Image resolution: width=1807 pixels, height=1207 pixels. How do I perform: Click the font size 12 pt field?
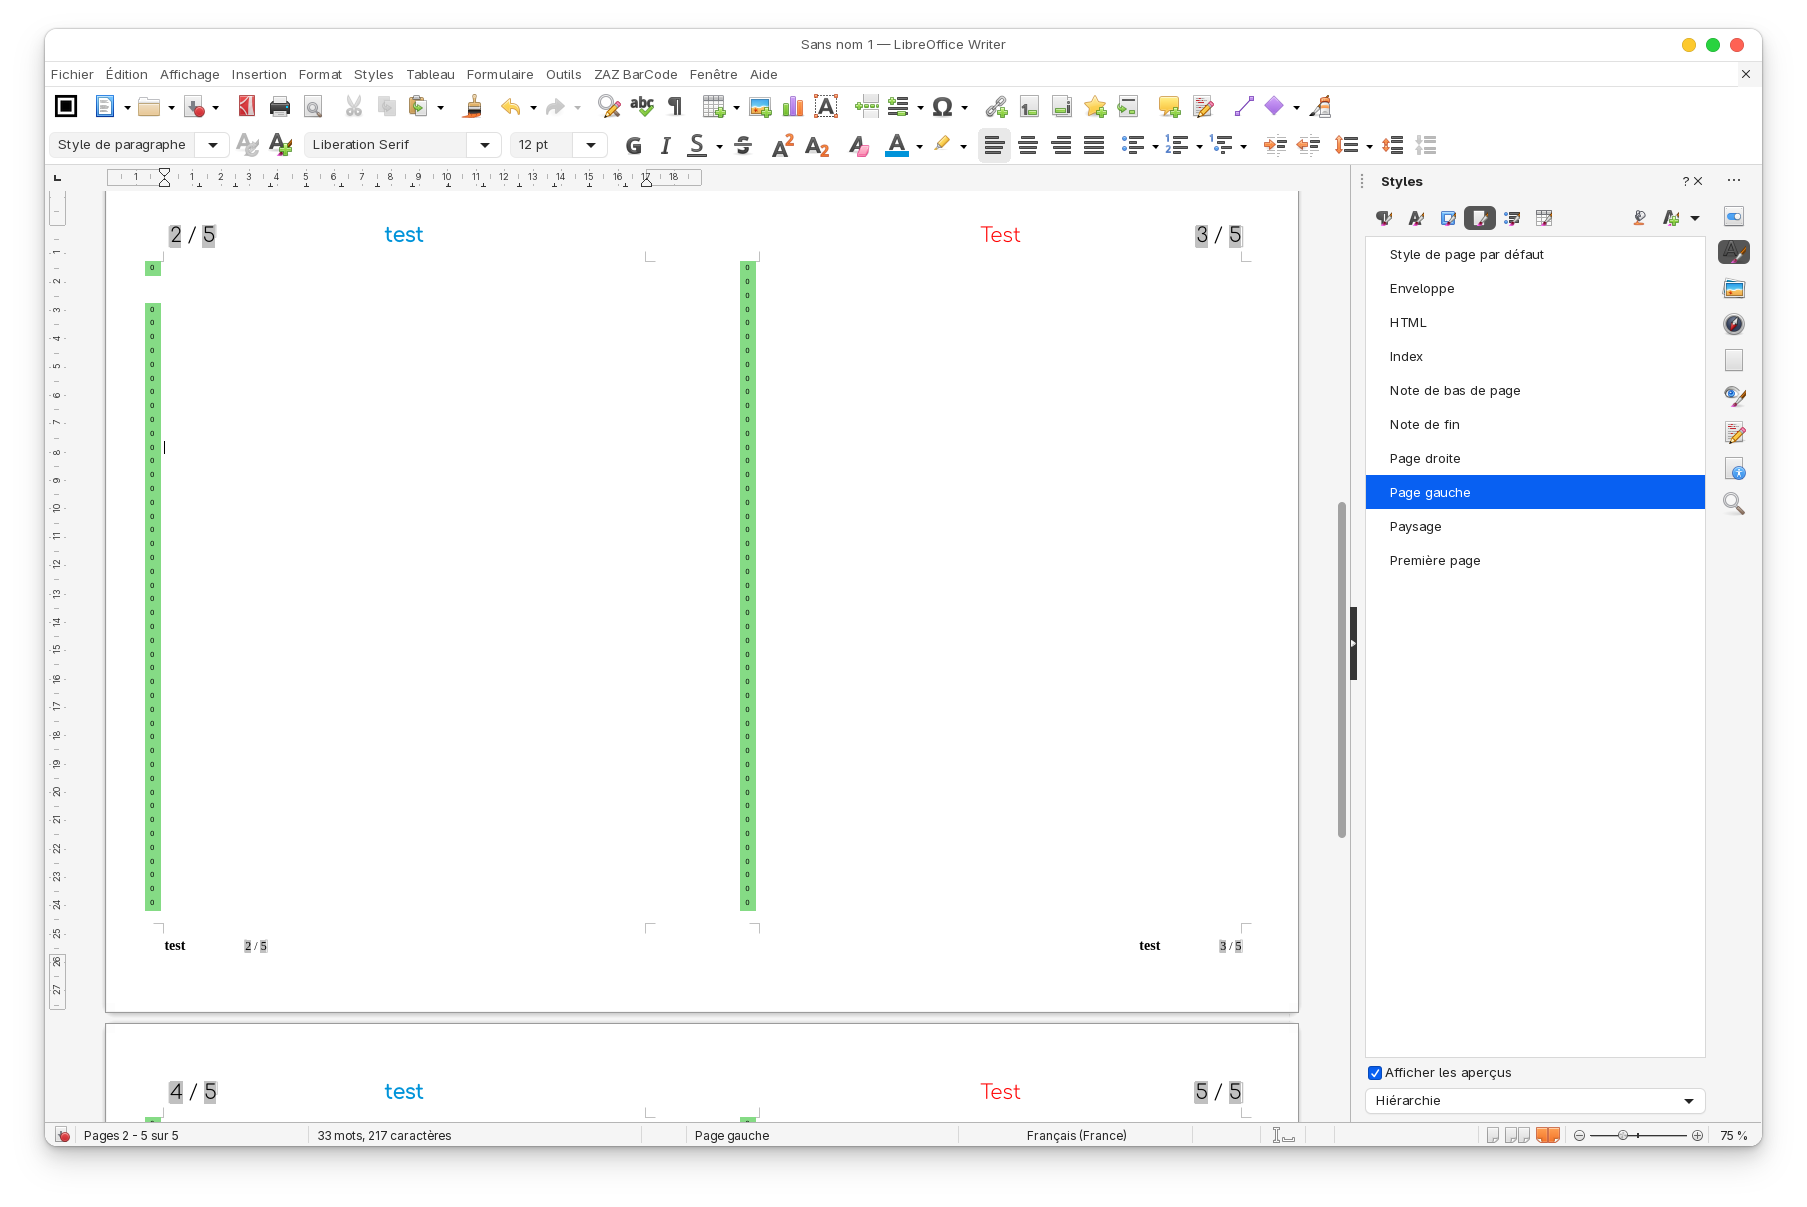(541, 145)
